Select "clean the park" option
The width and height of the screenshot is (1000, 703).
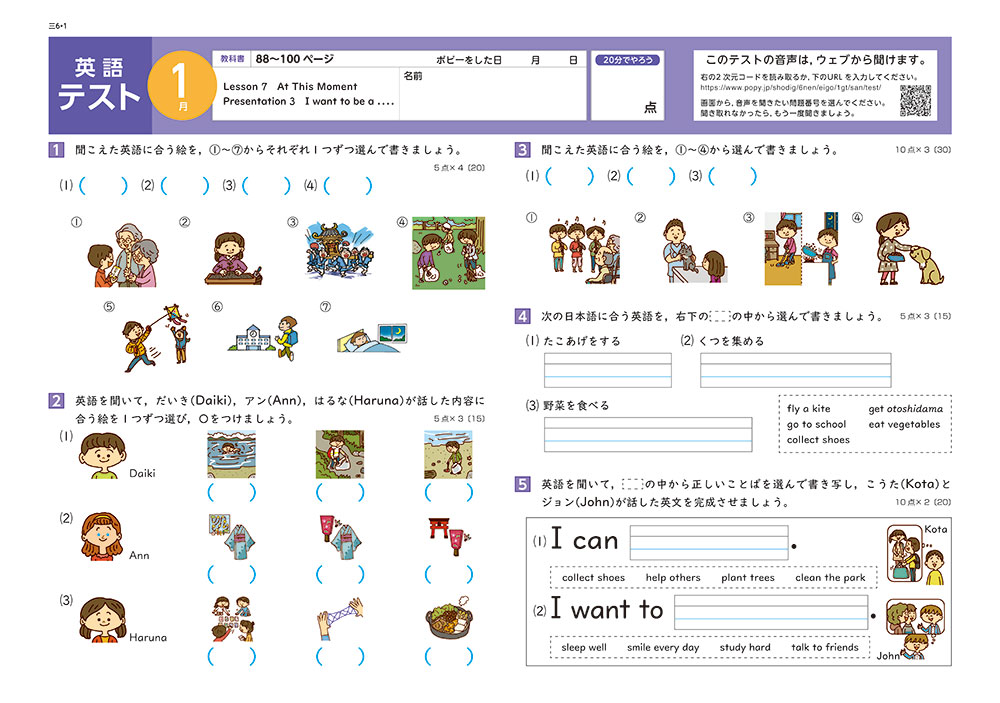pos(830,577)
